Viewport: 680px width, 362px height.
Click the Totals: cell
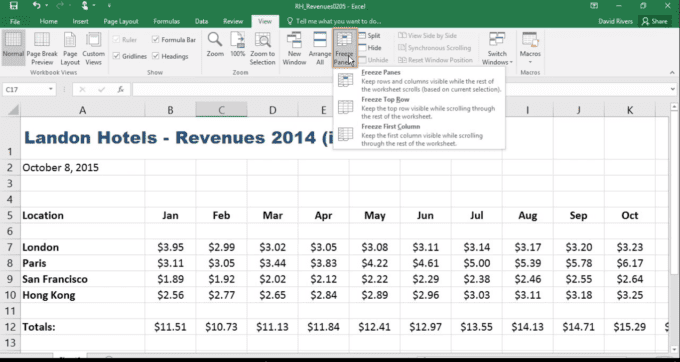coord(82,327)
